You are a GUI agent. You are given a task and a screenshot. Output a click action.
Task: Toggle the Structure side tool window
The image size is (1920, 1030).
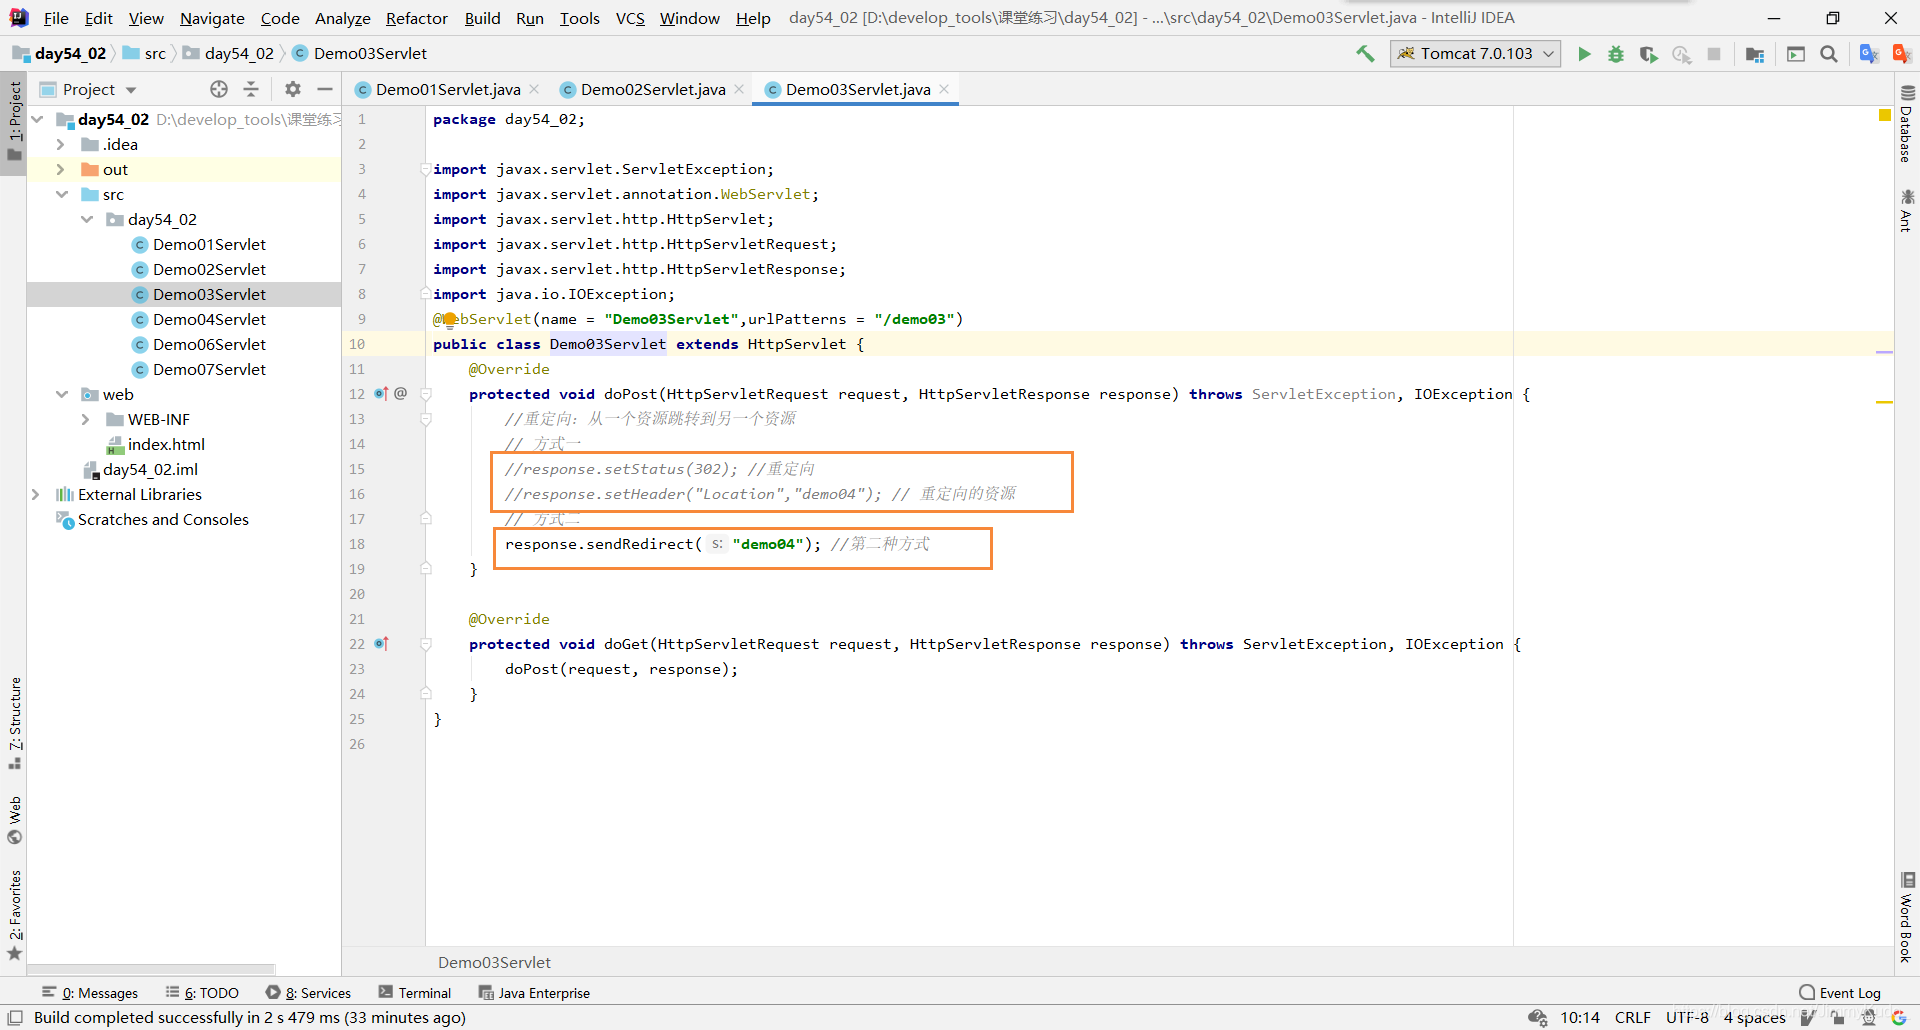point(14,723)
